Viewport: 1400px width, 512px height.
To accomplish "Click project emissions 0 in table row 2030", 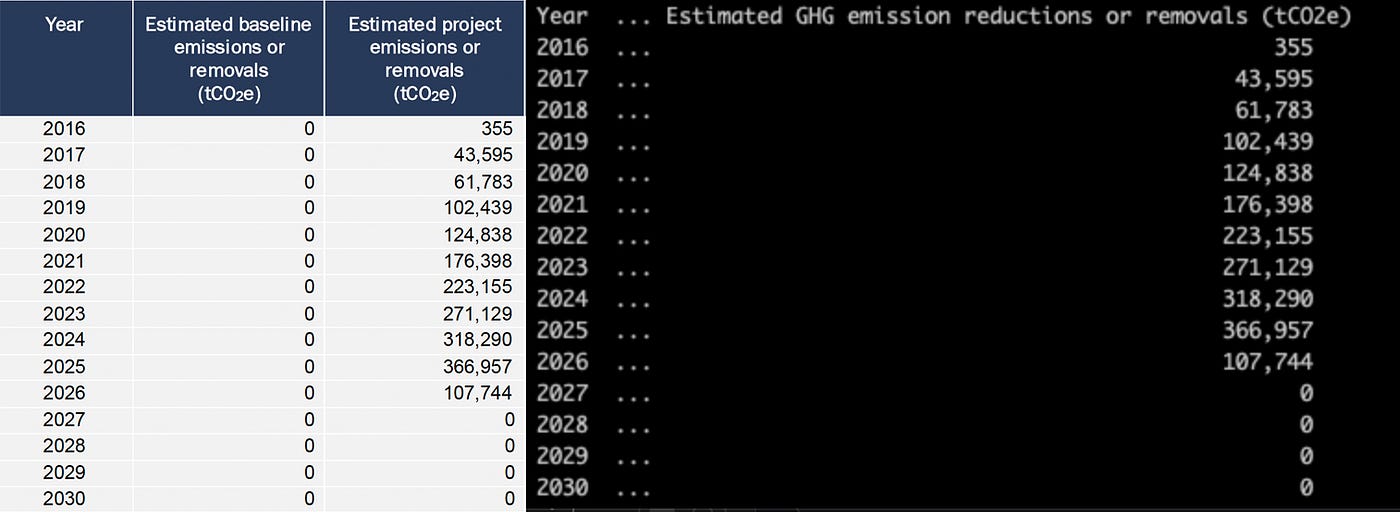I will point(509,499).
